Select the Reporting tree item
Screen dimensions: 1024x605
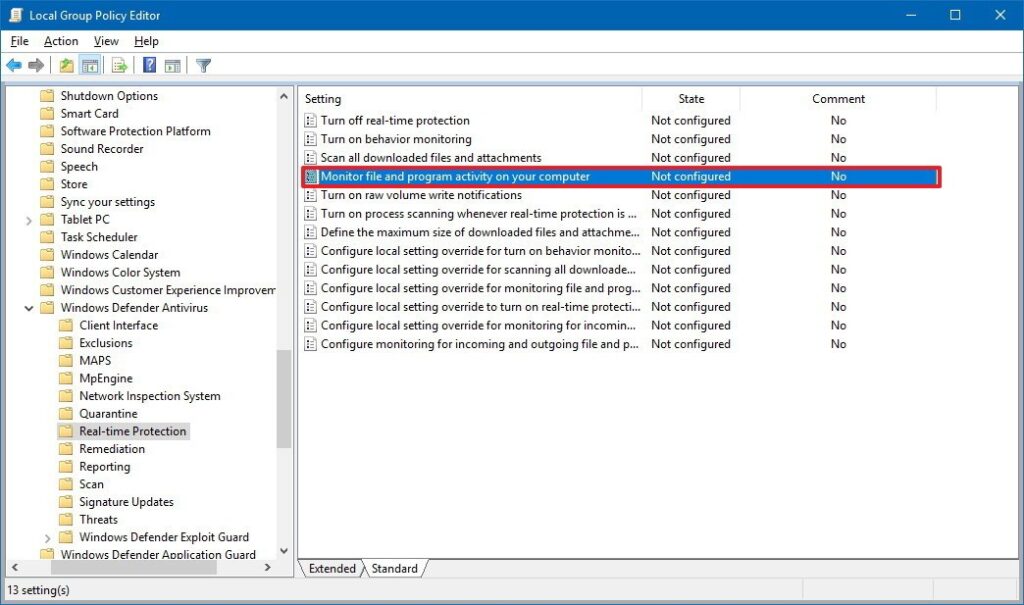pyautogui.click(x=104, y=466)
